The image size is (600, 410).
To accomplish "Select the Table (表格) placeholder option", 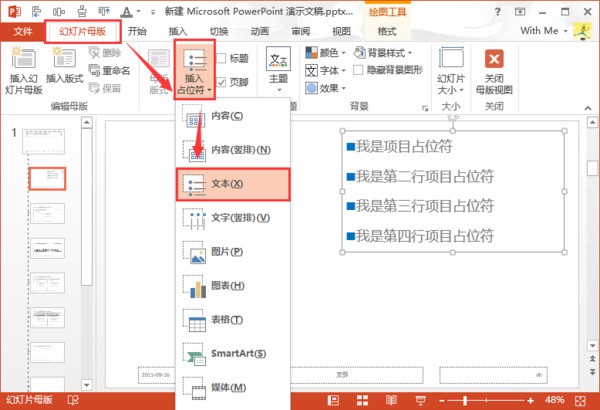I will tap(233, 320).
